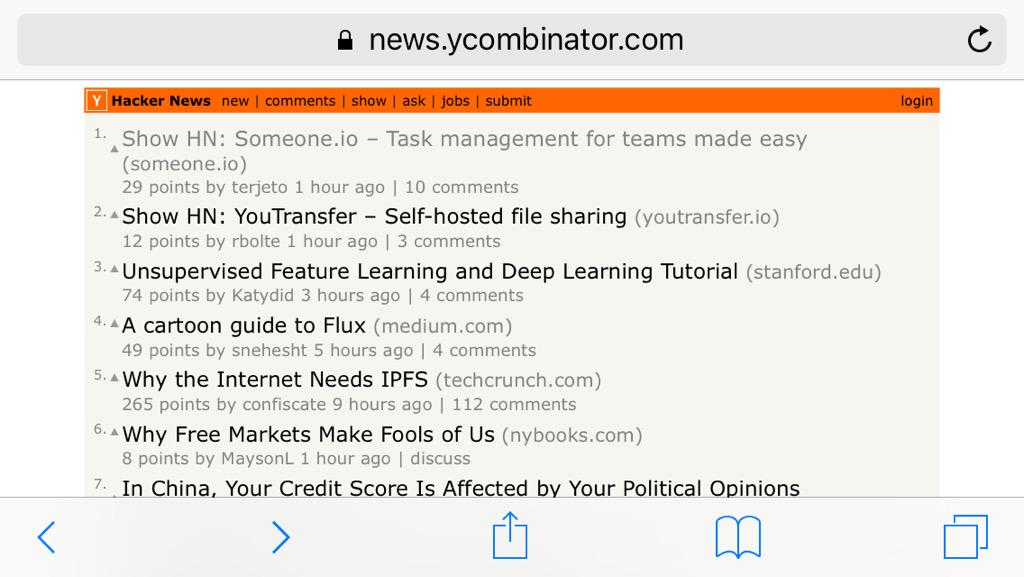Open the Show HN: Someone.io story
Image resolution: width=1024 pixels, height=577 pixels.
pyautogui.click(x=464, y=139)
